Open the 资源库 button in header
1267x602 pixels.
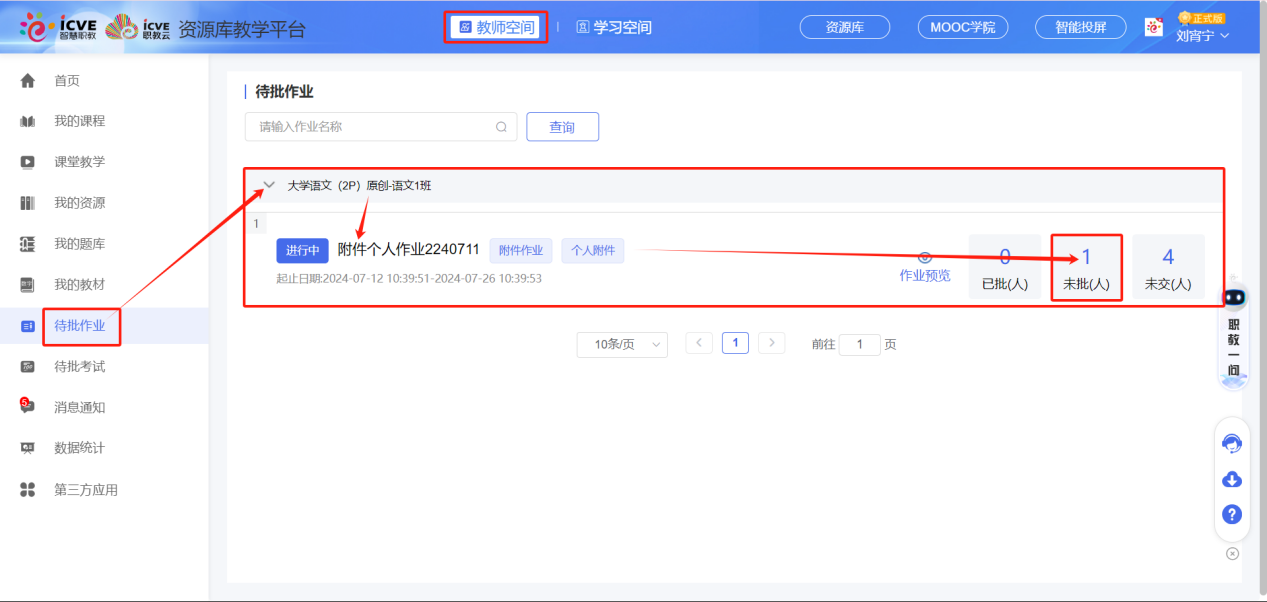coord(844,27)
